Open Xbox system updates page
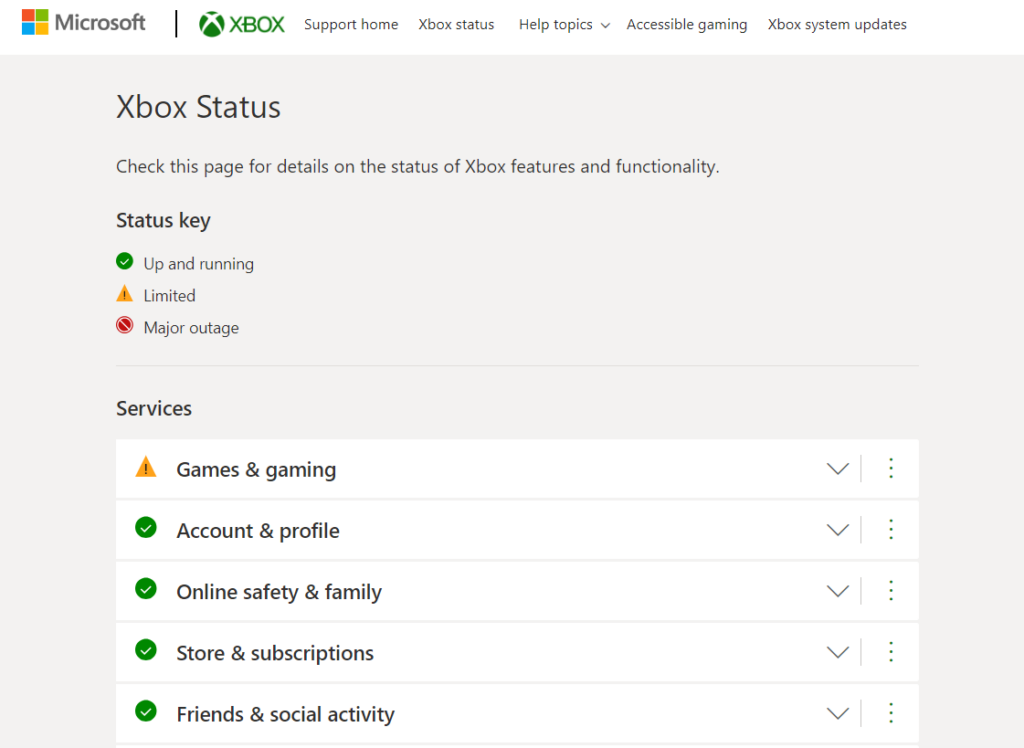Viewport: 1024px width, 748px height. point(837,24)
